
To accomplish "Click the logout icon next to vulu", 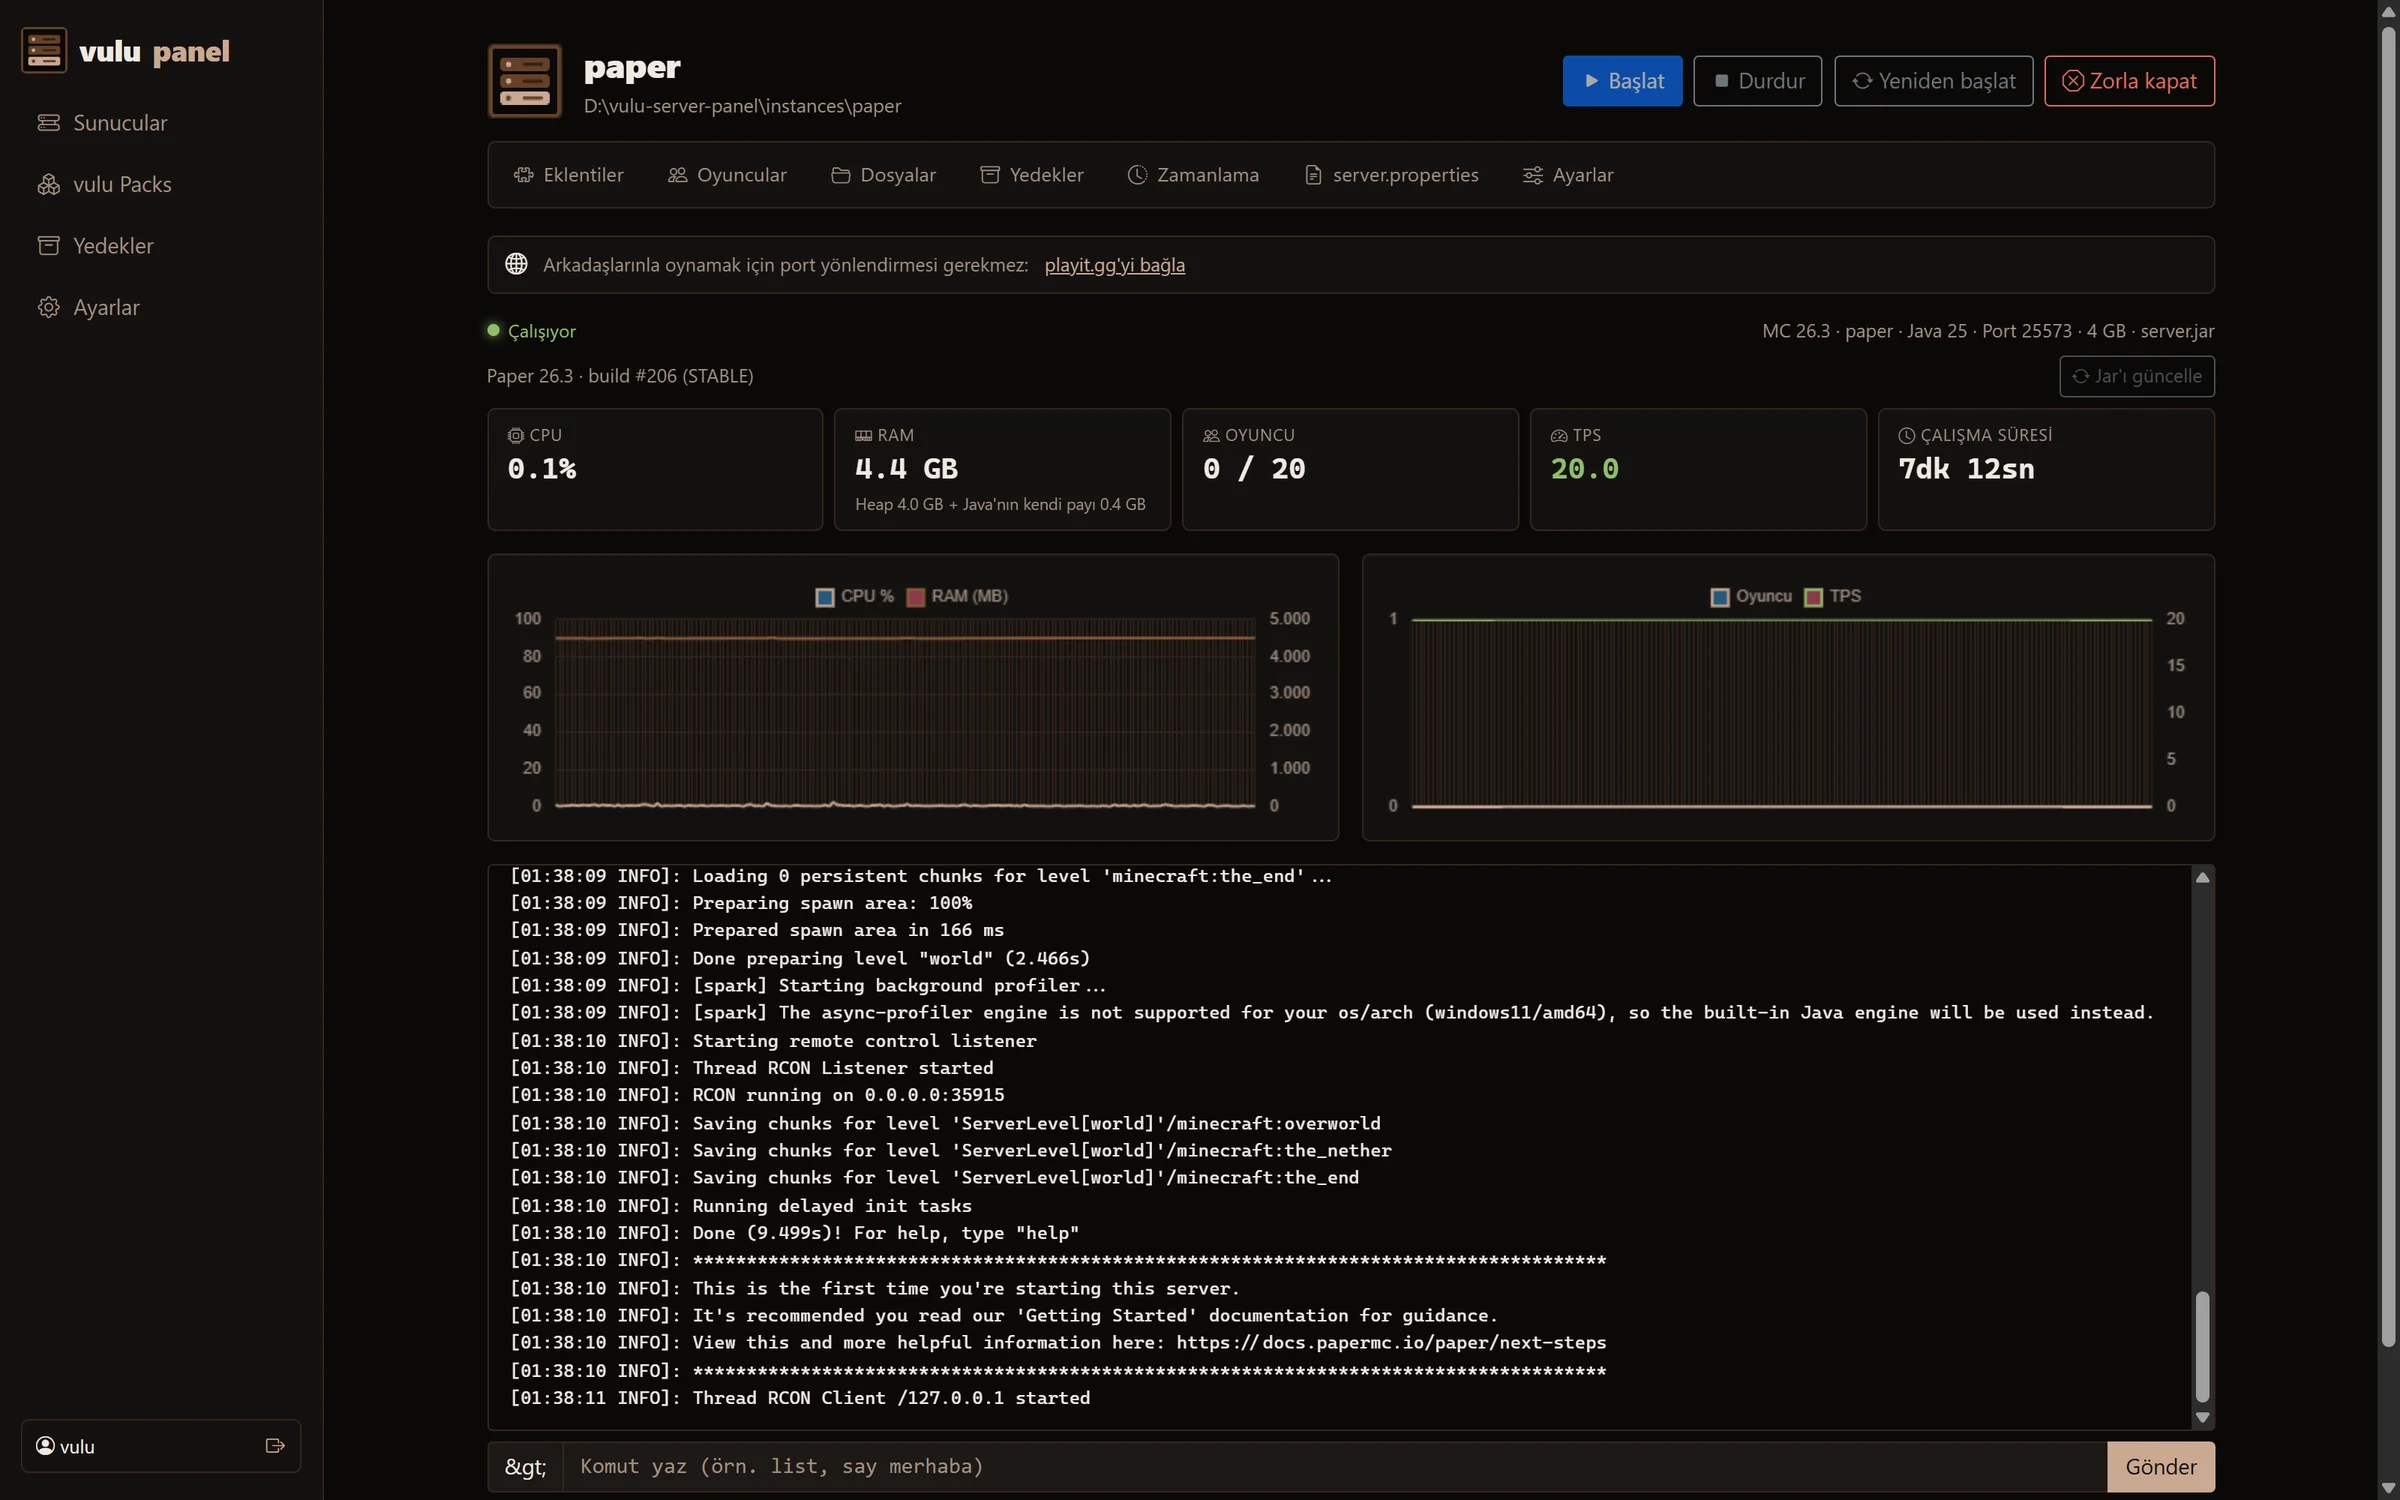I will [275, 1446].
